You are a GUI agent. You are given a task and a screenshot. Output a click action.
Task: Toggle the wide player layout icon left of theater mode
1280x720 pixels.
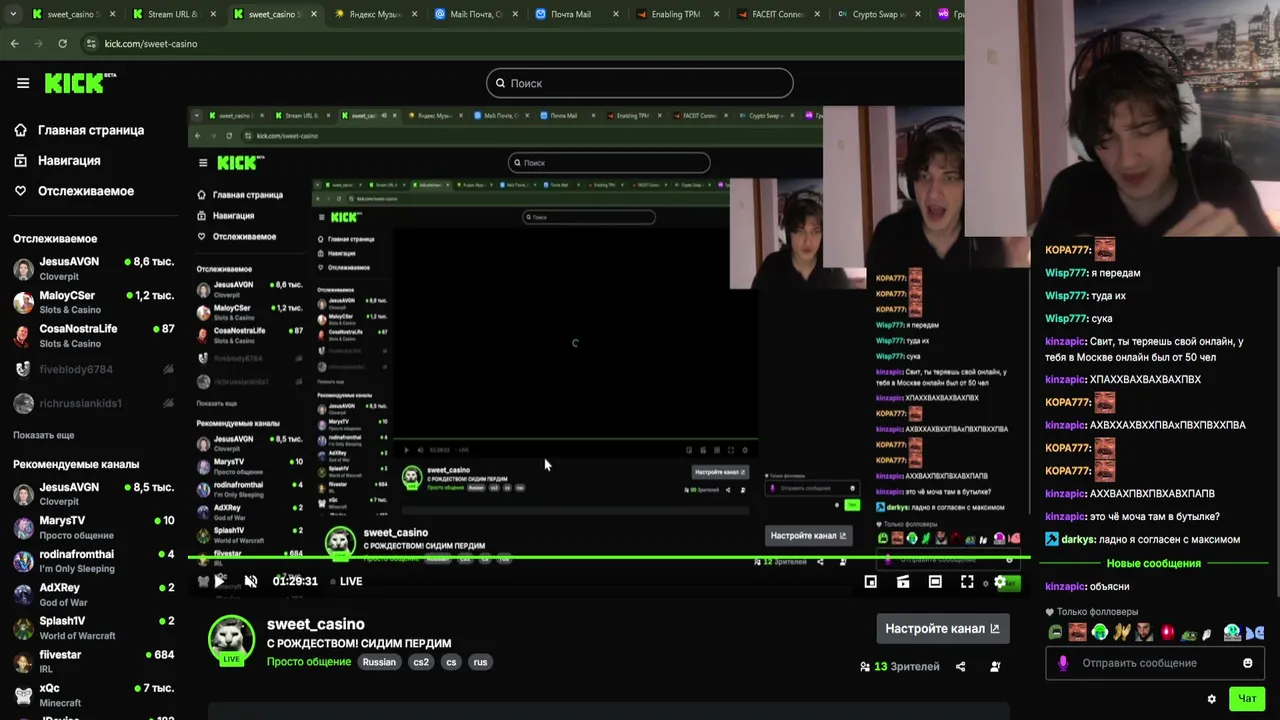pos(903,582)
